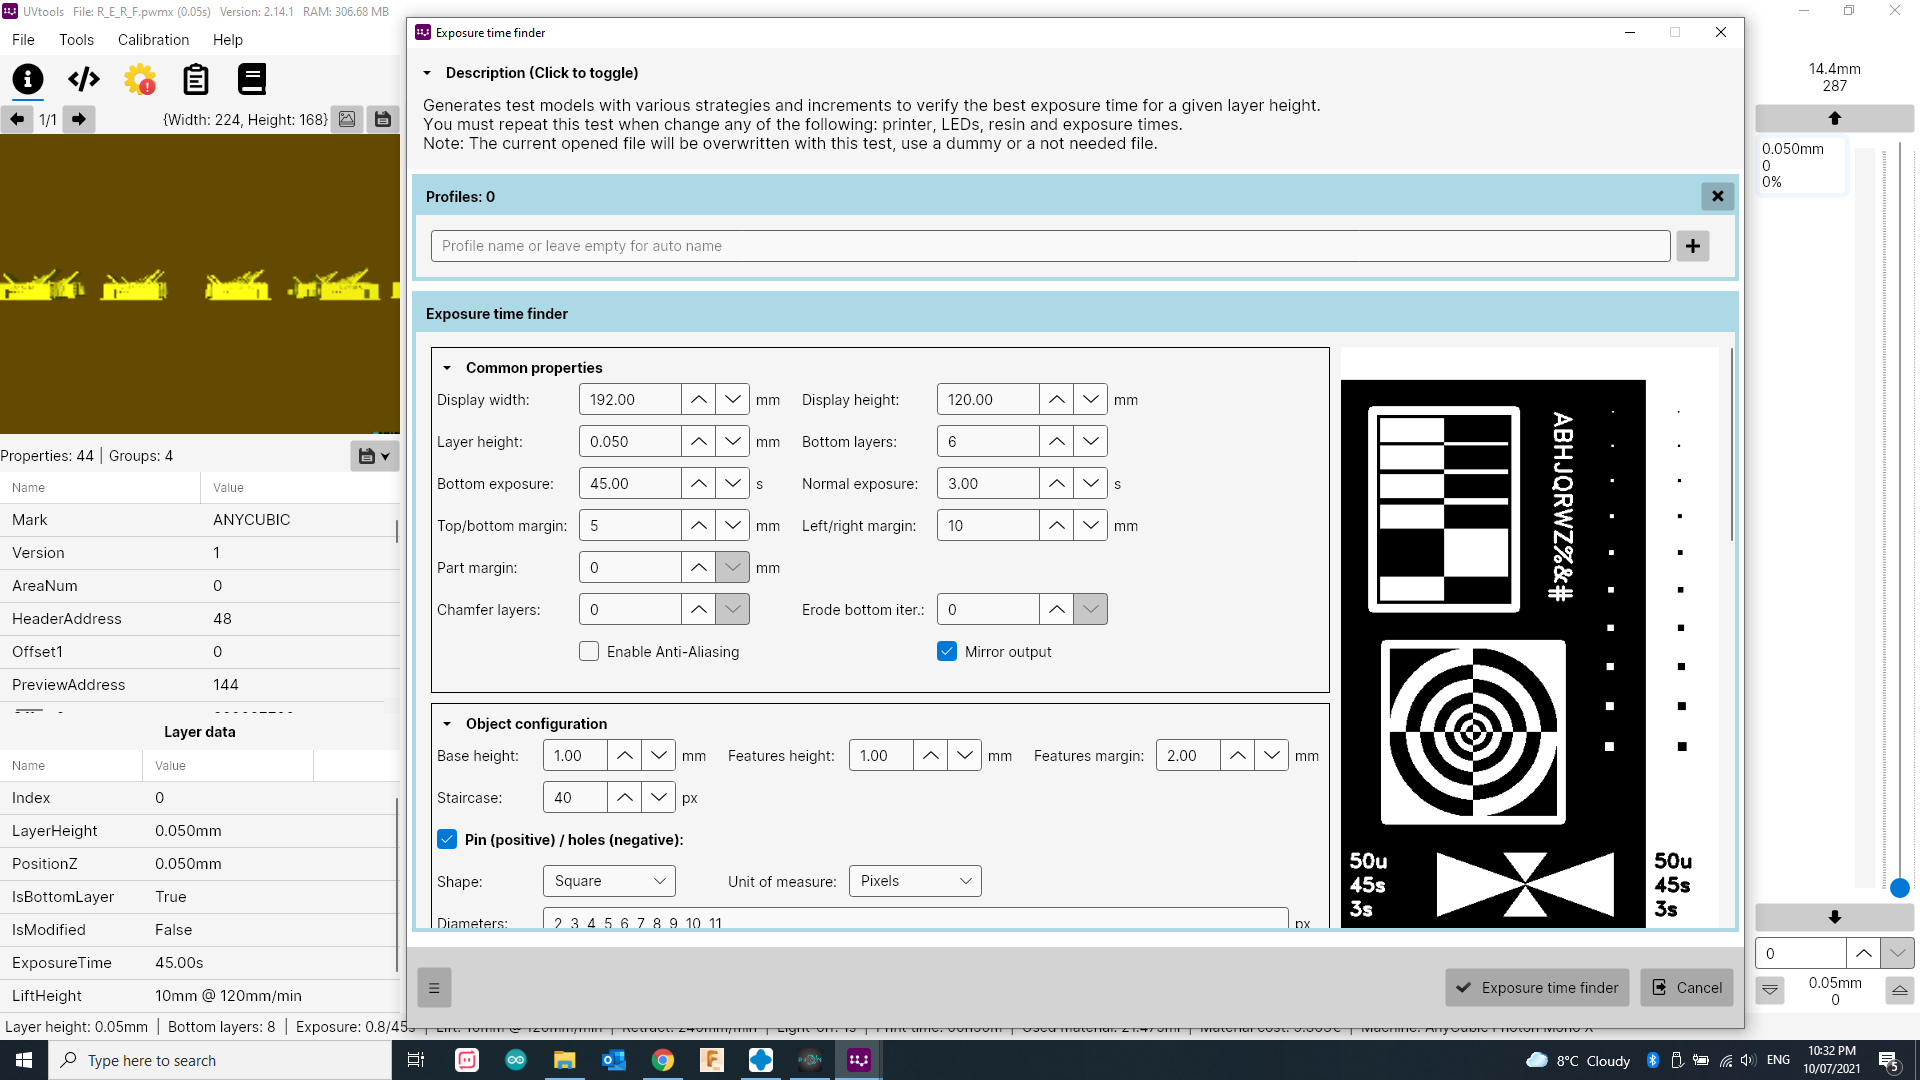This screenshot has height=1080, width=1920.
Task: Enable Anti-Aliasing checkbox
Action: click(x=589, y=651)
